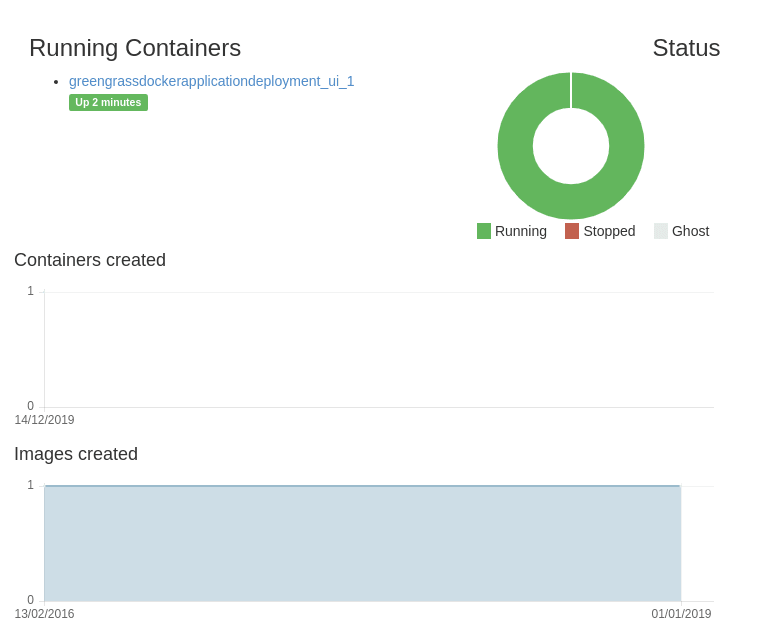Click the white center of the donut chart
Screen dimensions: 772x628
[571, 146]
